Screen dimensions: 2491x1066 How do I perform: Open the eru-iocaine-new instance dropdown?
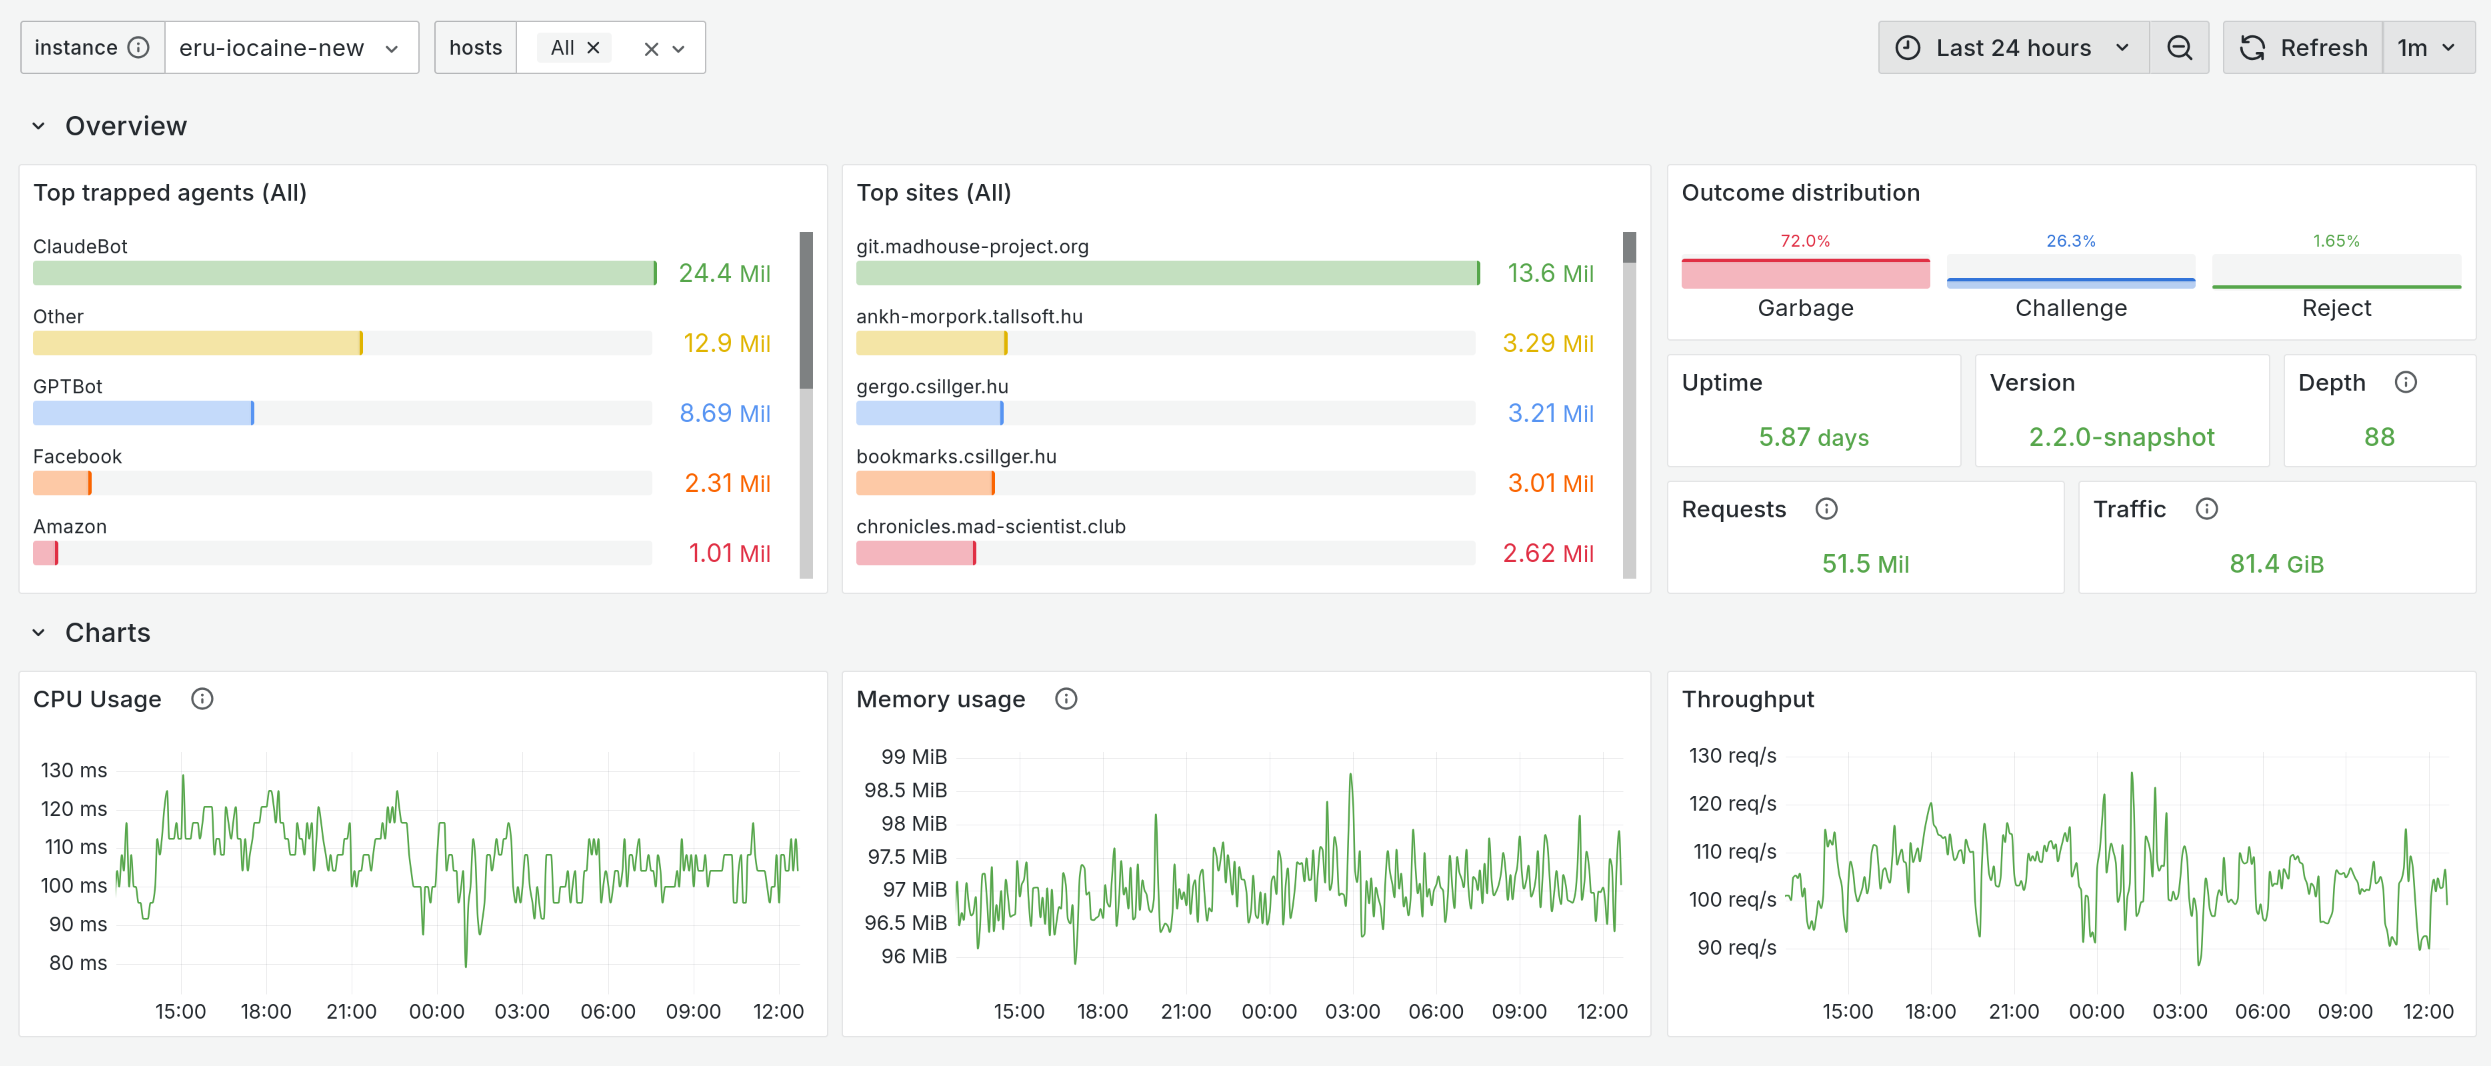290,48
